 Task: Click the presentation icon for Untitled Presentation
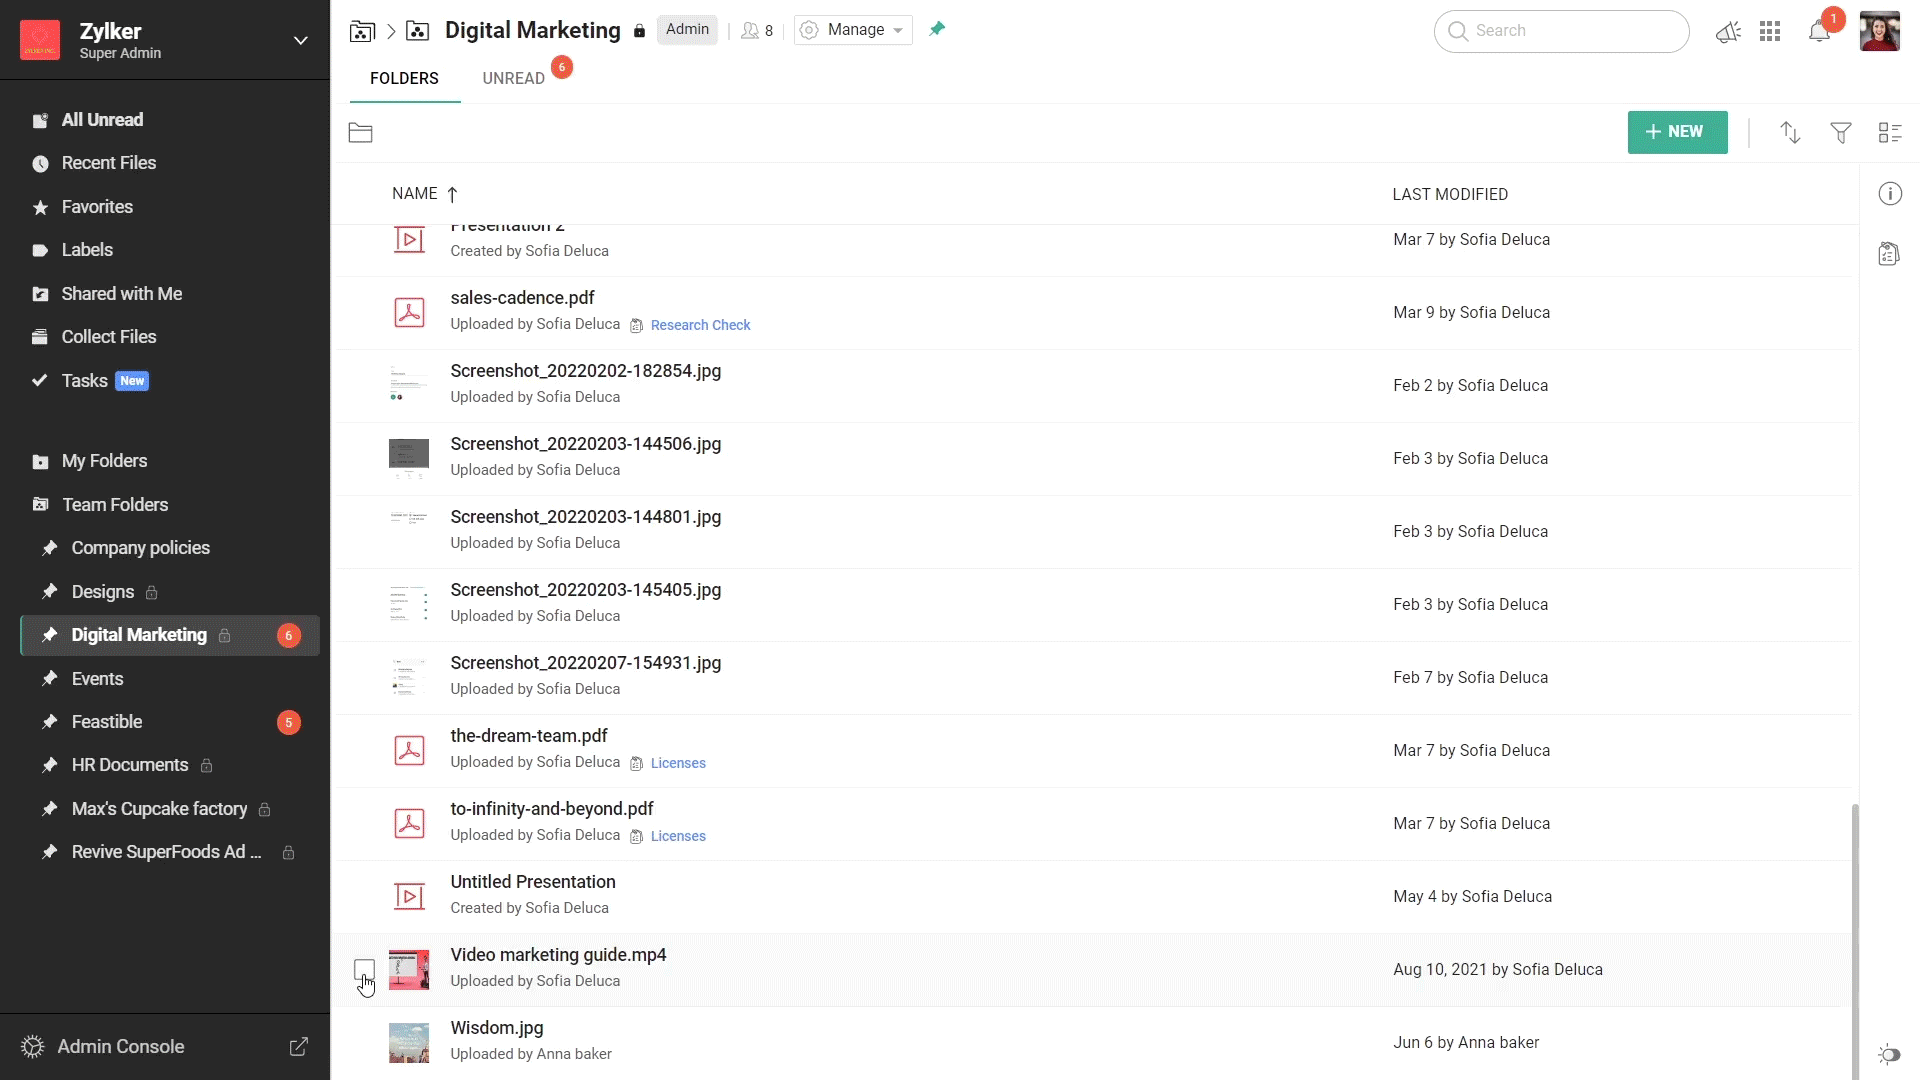pos(409,897)
